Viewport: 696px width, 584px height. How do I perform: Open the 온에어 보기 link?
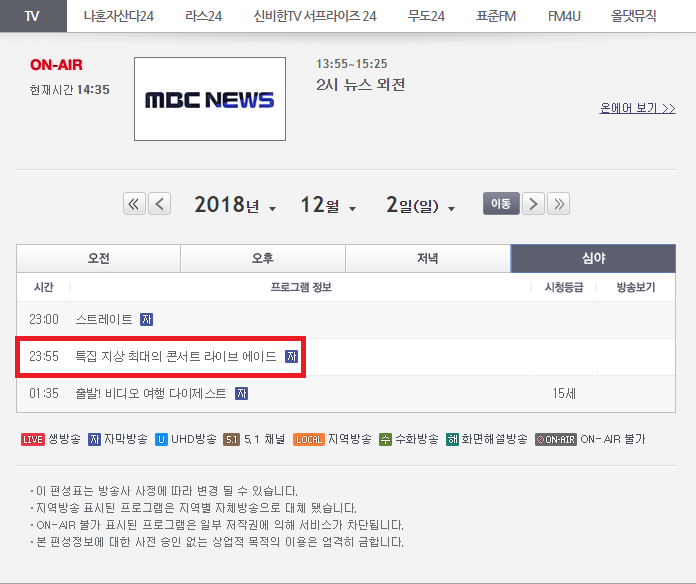click(637, 108)
